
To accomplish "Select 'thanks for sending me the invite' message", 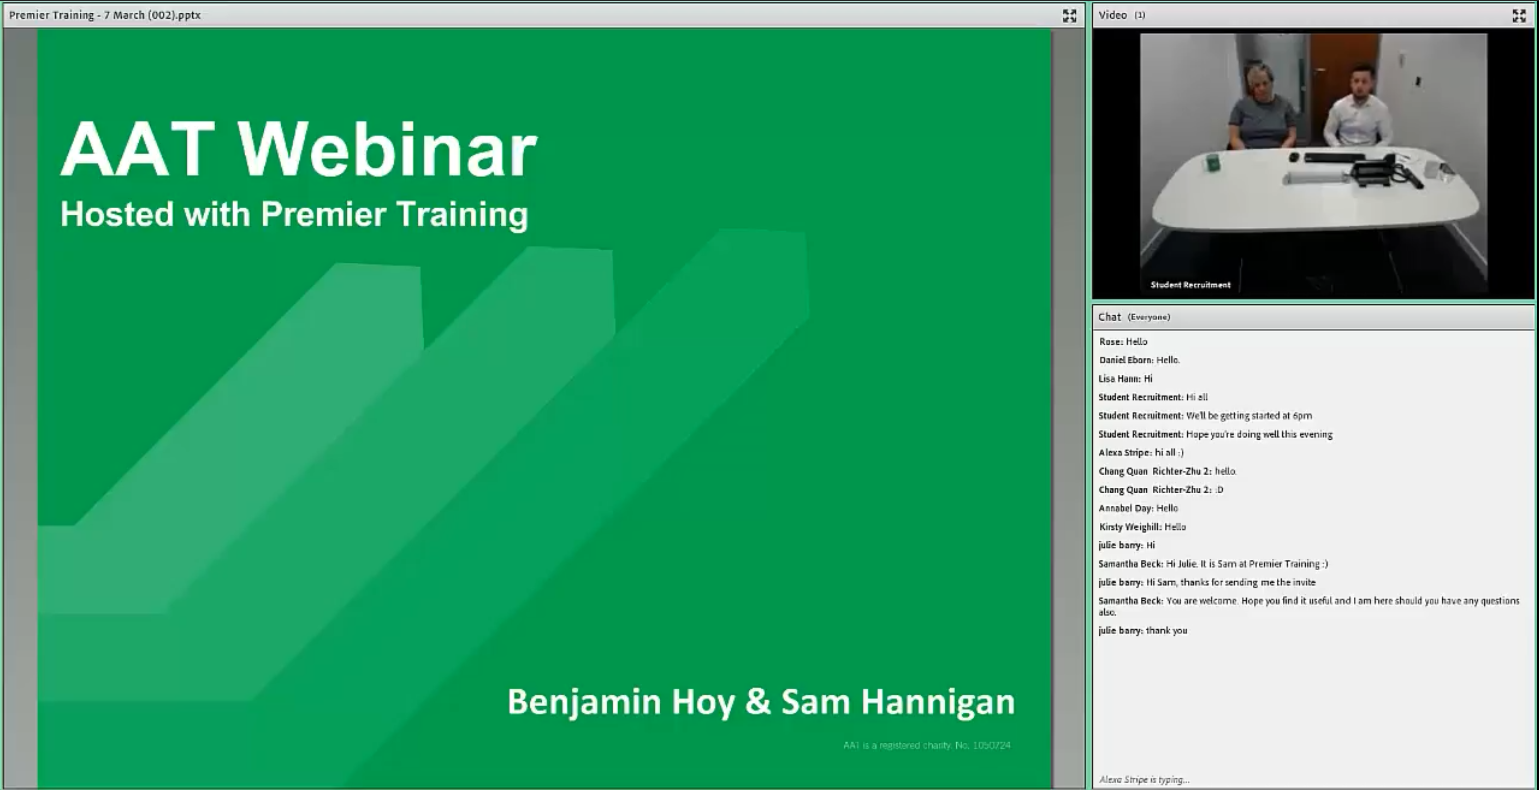I will 1207,583.
